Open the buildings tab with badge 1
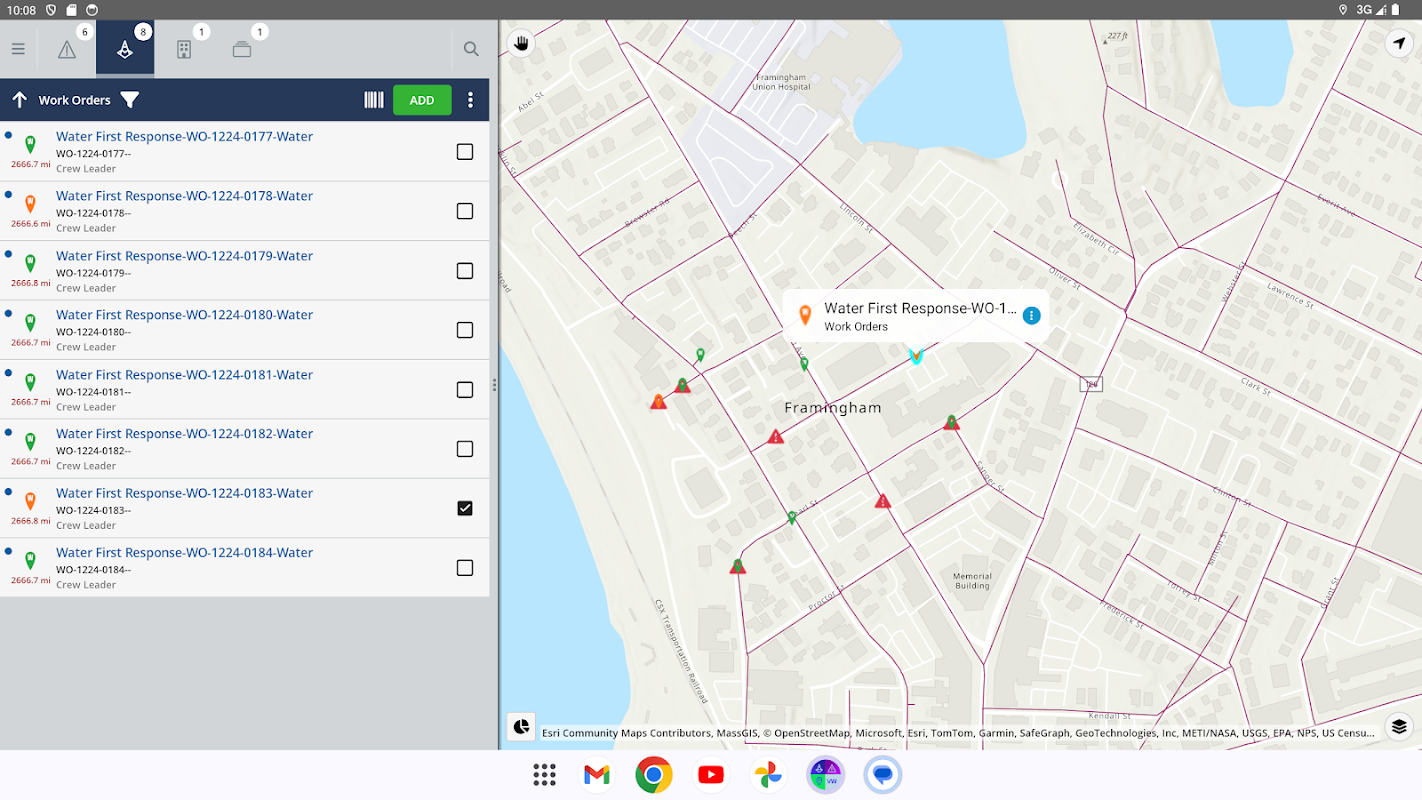Viewport: 1422px width, 800px height. (184, 49)
